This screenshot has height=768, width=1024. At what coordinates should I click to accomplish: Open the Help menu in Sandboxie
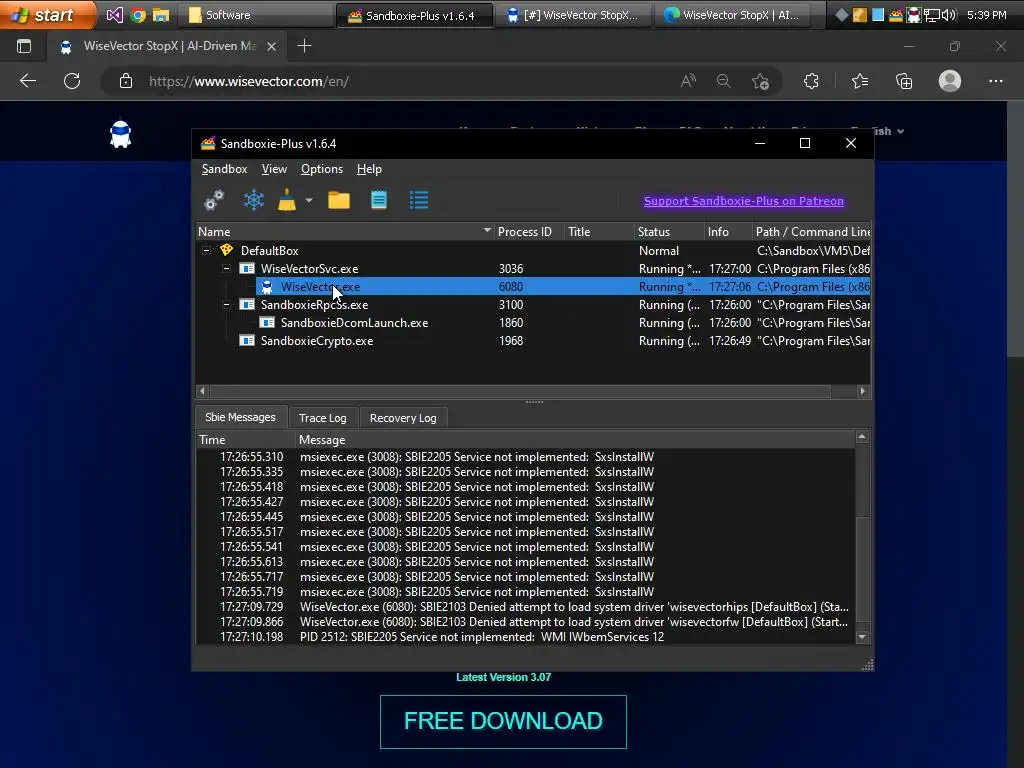[x=369, y=169]
